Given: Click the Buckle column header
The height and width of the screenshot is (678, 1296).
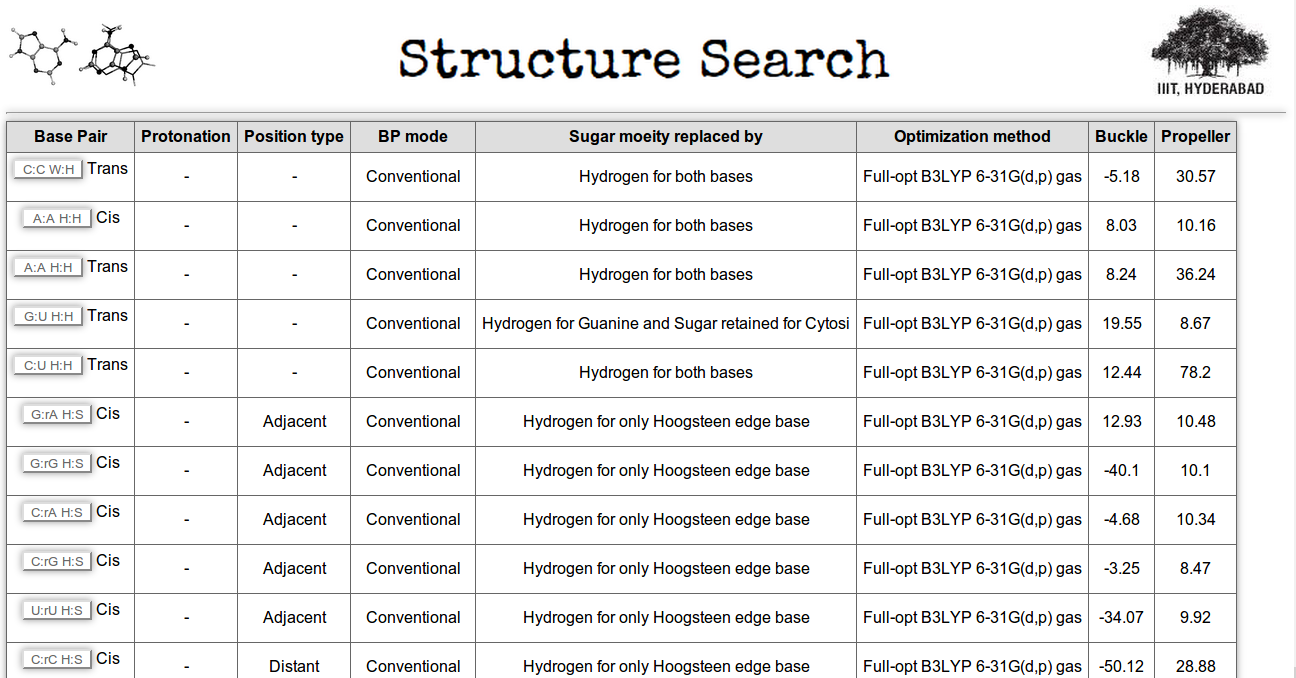Looking at the screenshot, I should click(1121, 137).
